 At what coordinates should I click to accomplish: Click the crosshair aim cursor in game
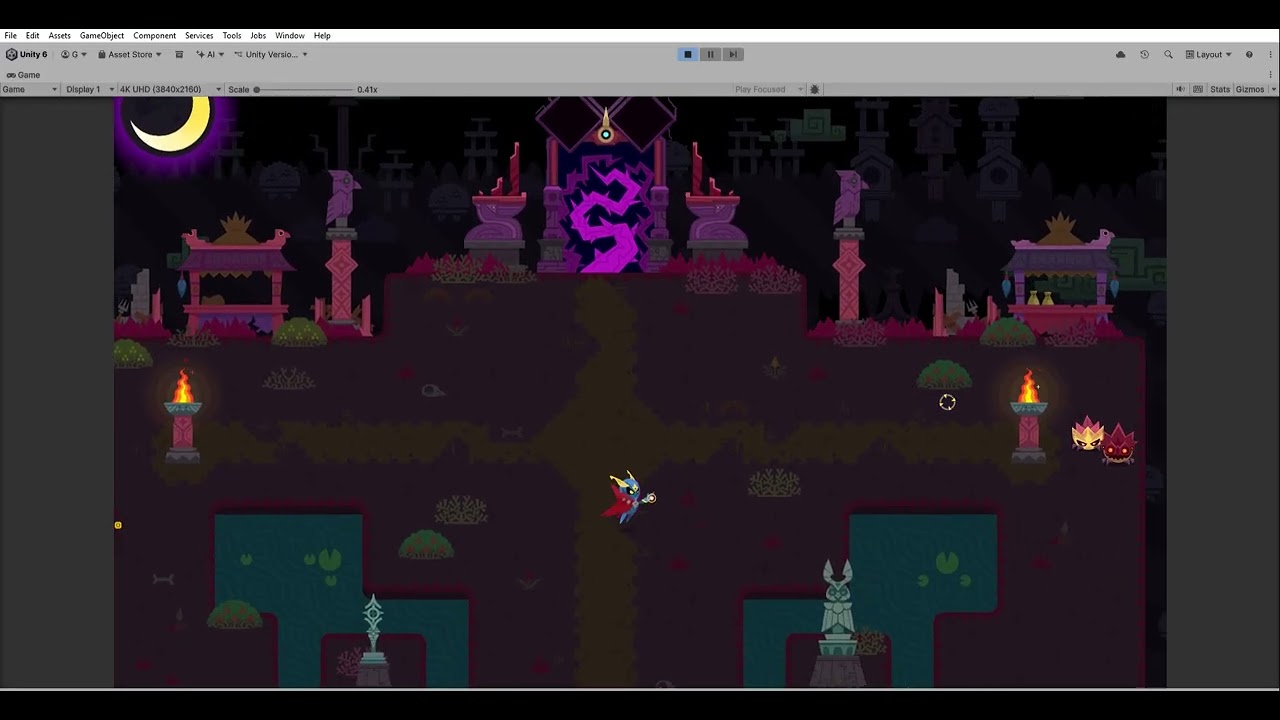[x=947, y=402]
